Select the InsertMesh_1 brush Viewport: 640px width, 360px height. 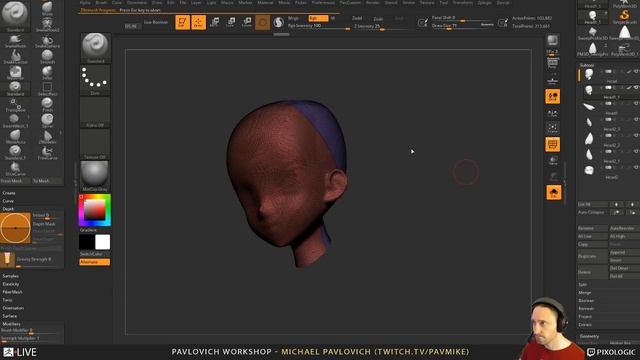16,120
